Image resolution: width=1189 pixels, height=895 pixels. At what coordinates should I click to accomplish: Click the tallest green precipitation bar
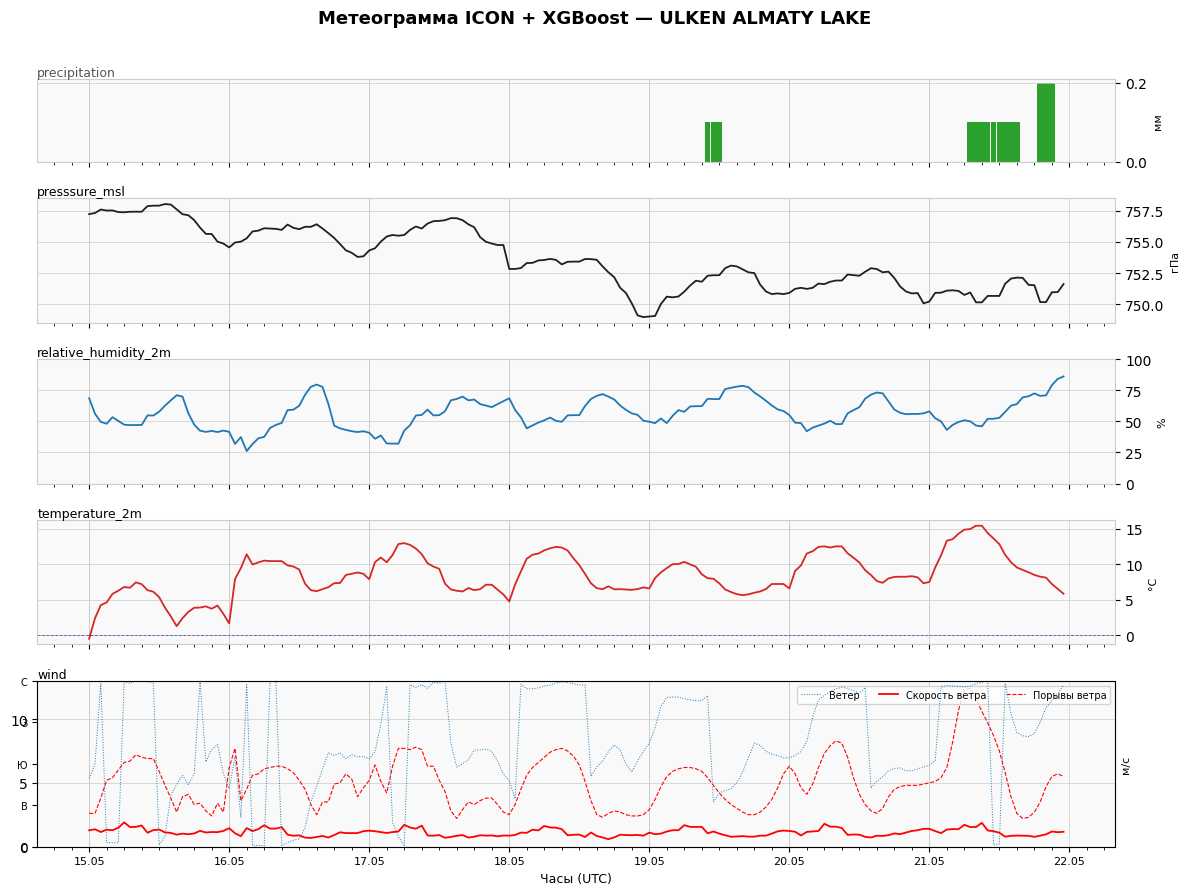point(1046,123)
